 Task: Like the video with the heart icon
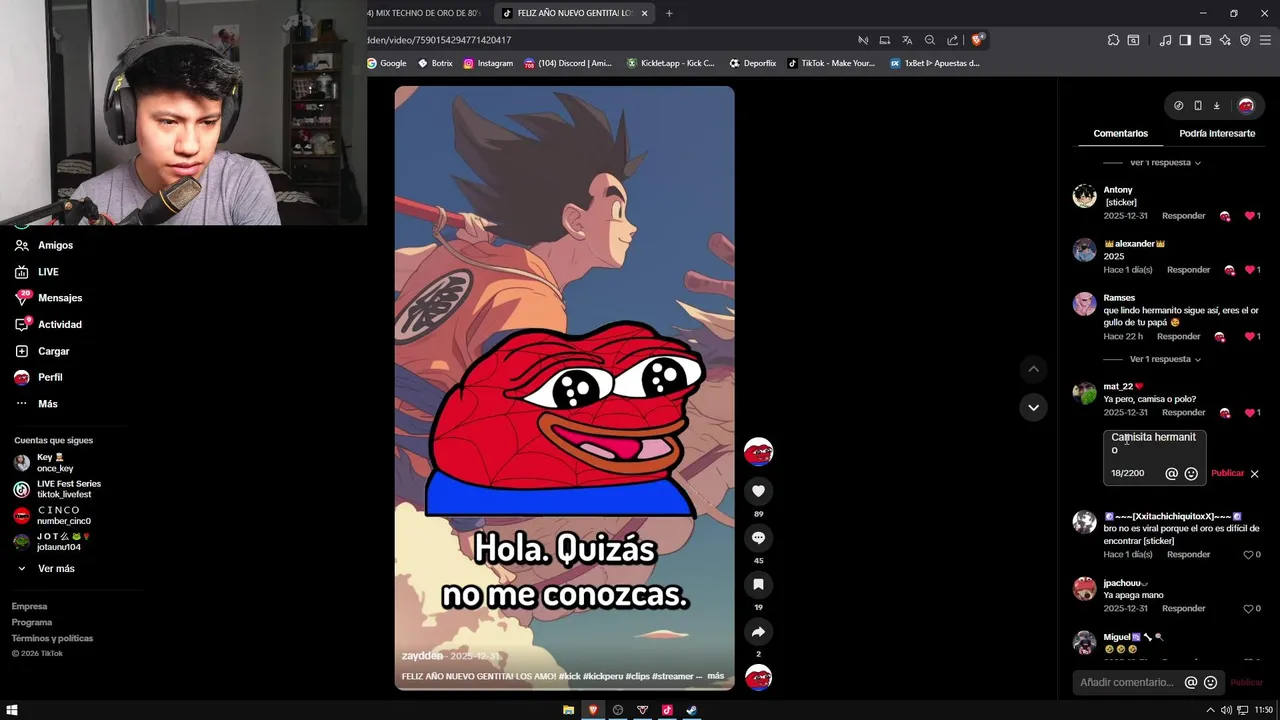758,491
